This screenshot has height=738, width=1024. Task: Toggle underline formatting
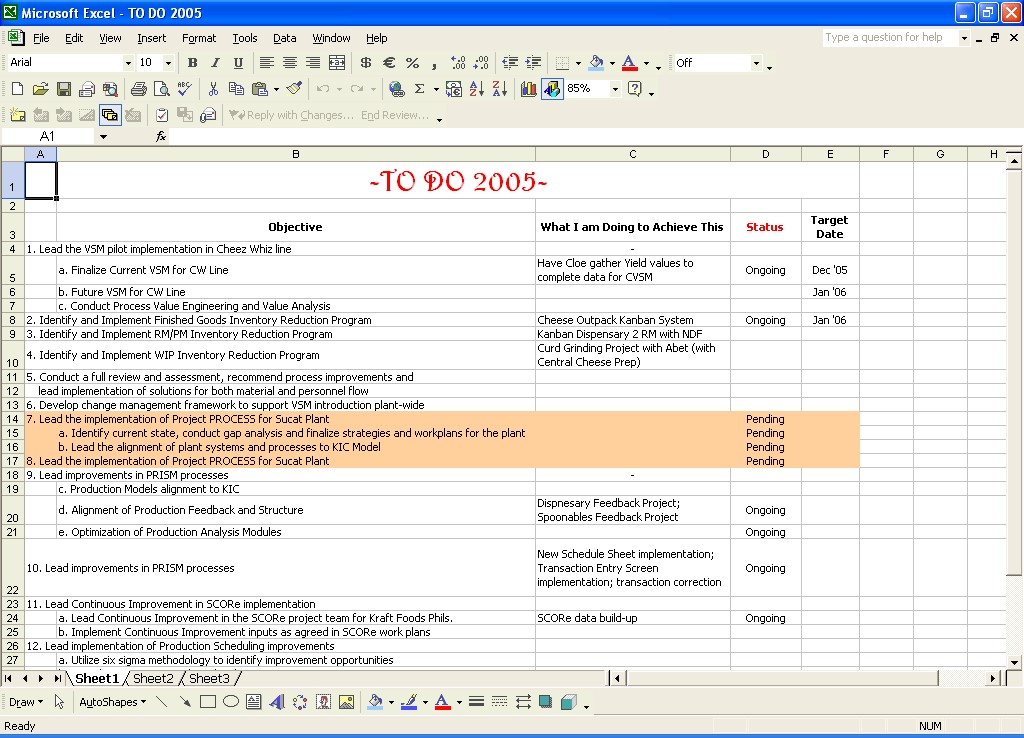(238, 63)
